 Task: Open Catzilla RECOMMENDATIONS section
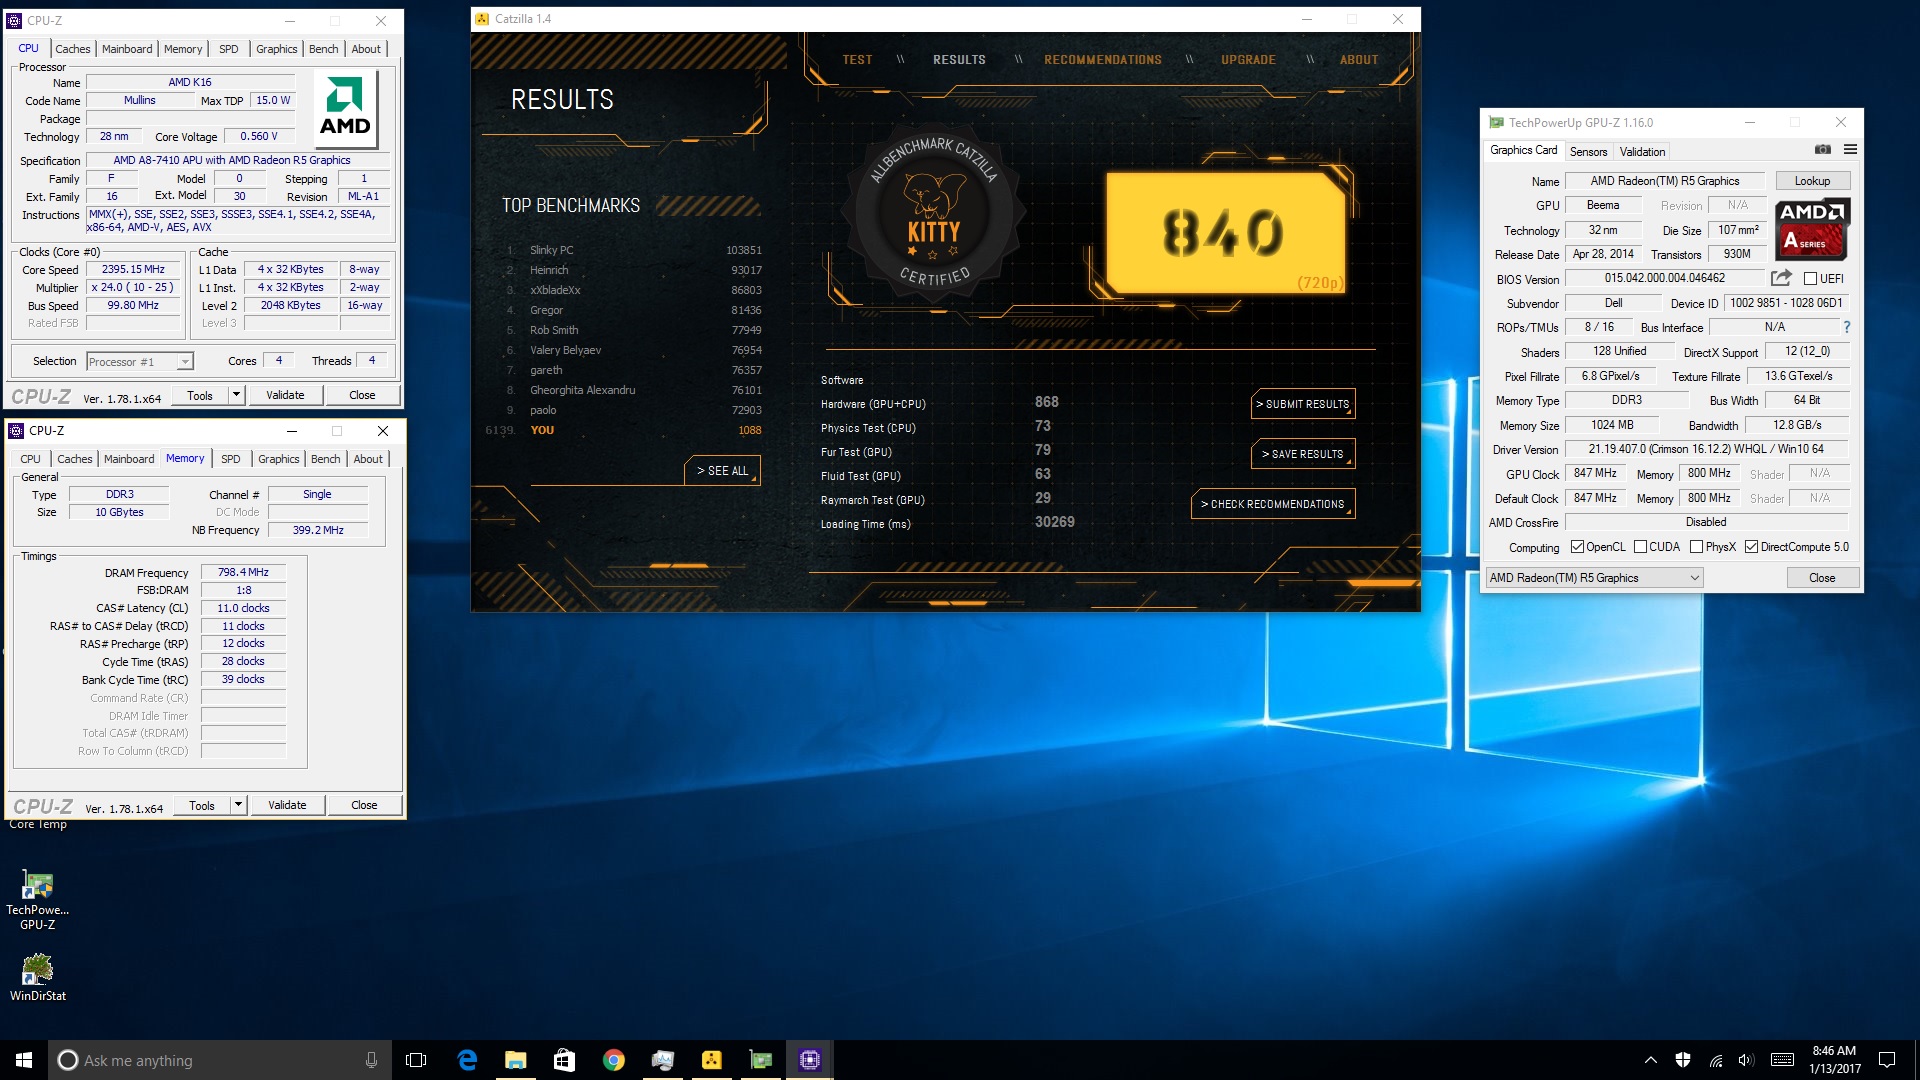1103,60
